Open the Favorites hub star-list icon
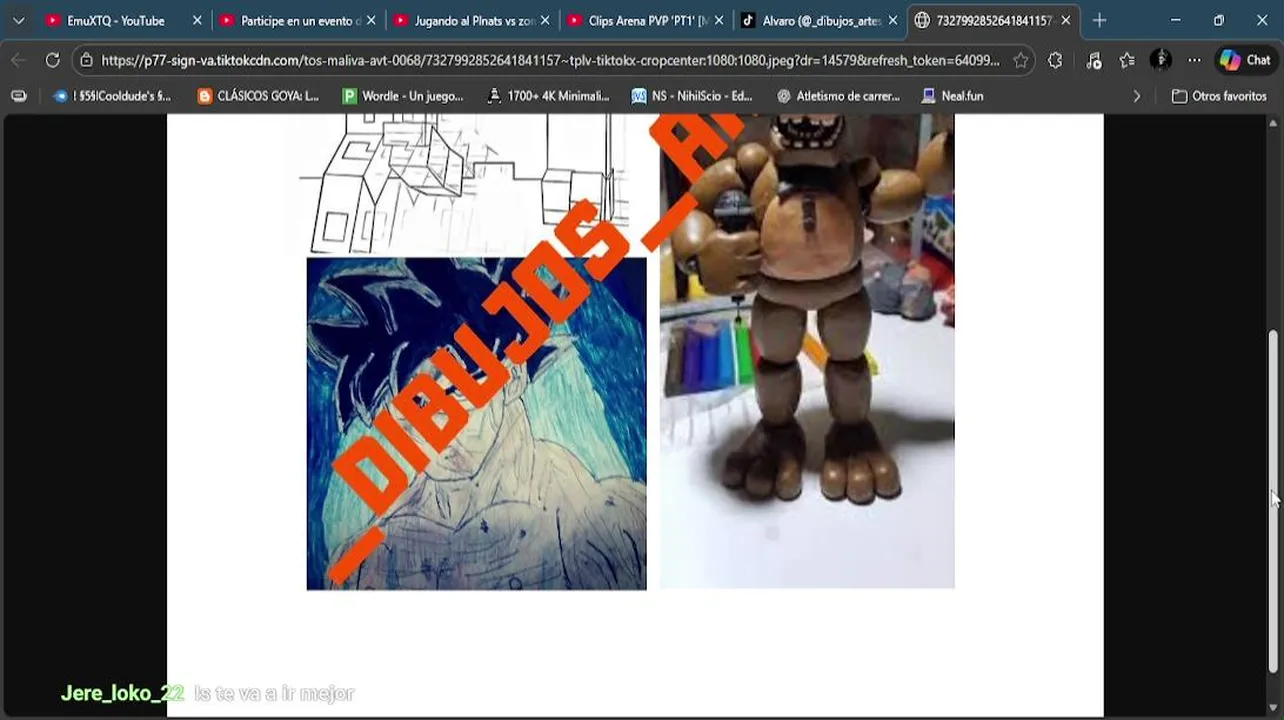Image resolution: width=1284 pixels, height=720 pixels. [x=1127, y=60]
